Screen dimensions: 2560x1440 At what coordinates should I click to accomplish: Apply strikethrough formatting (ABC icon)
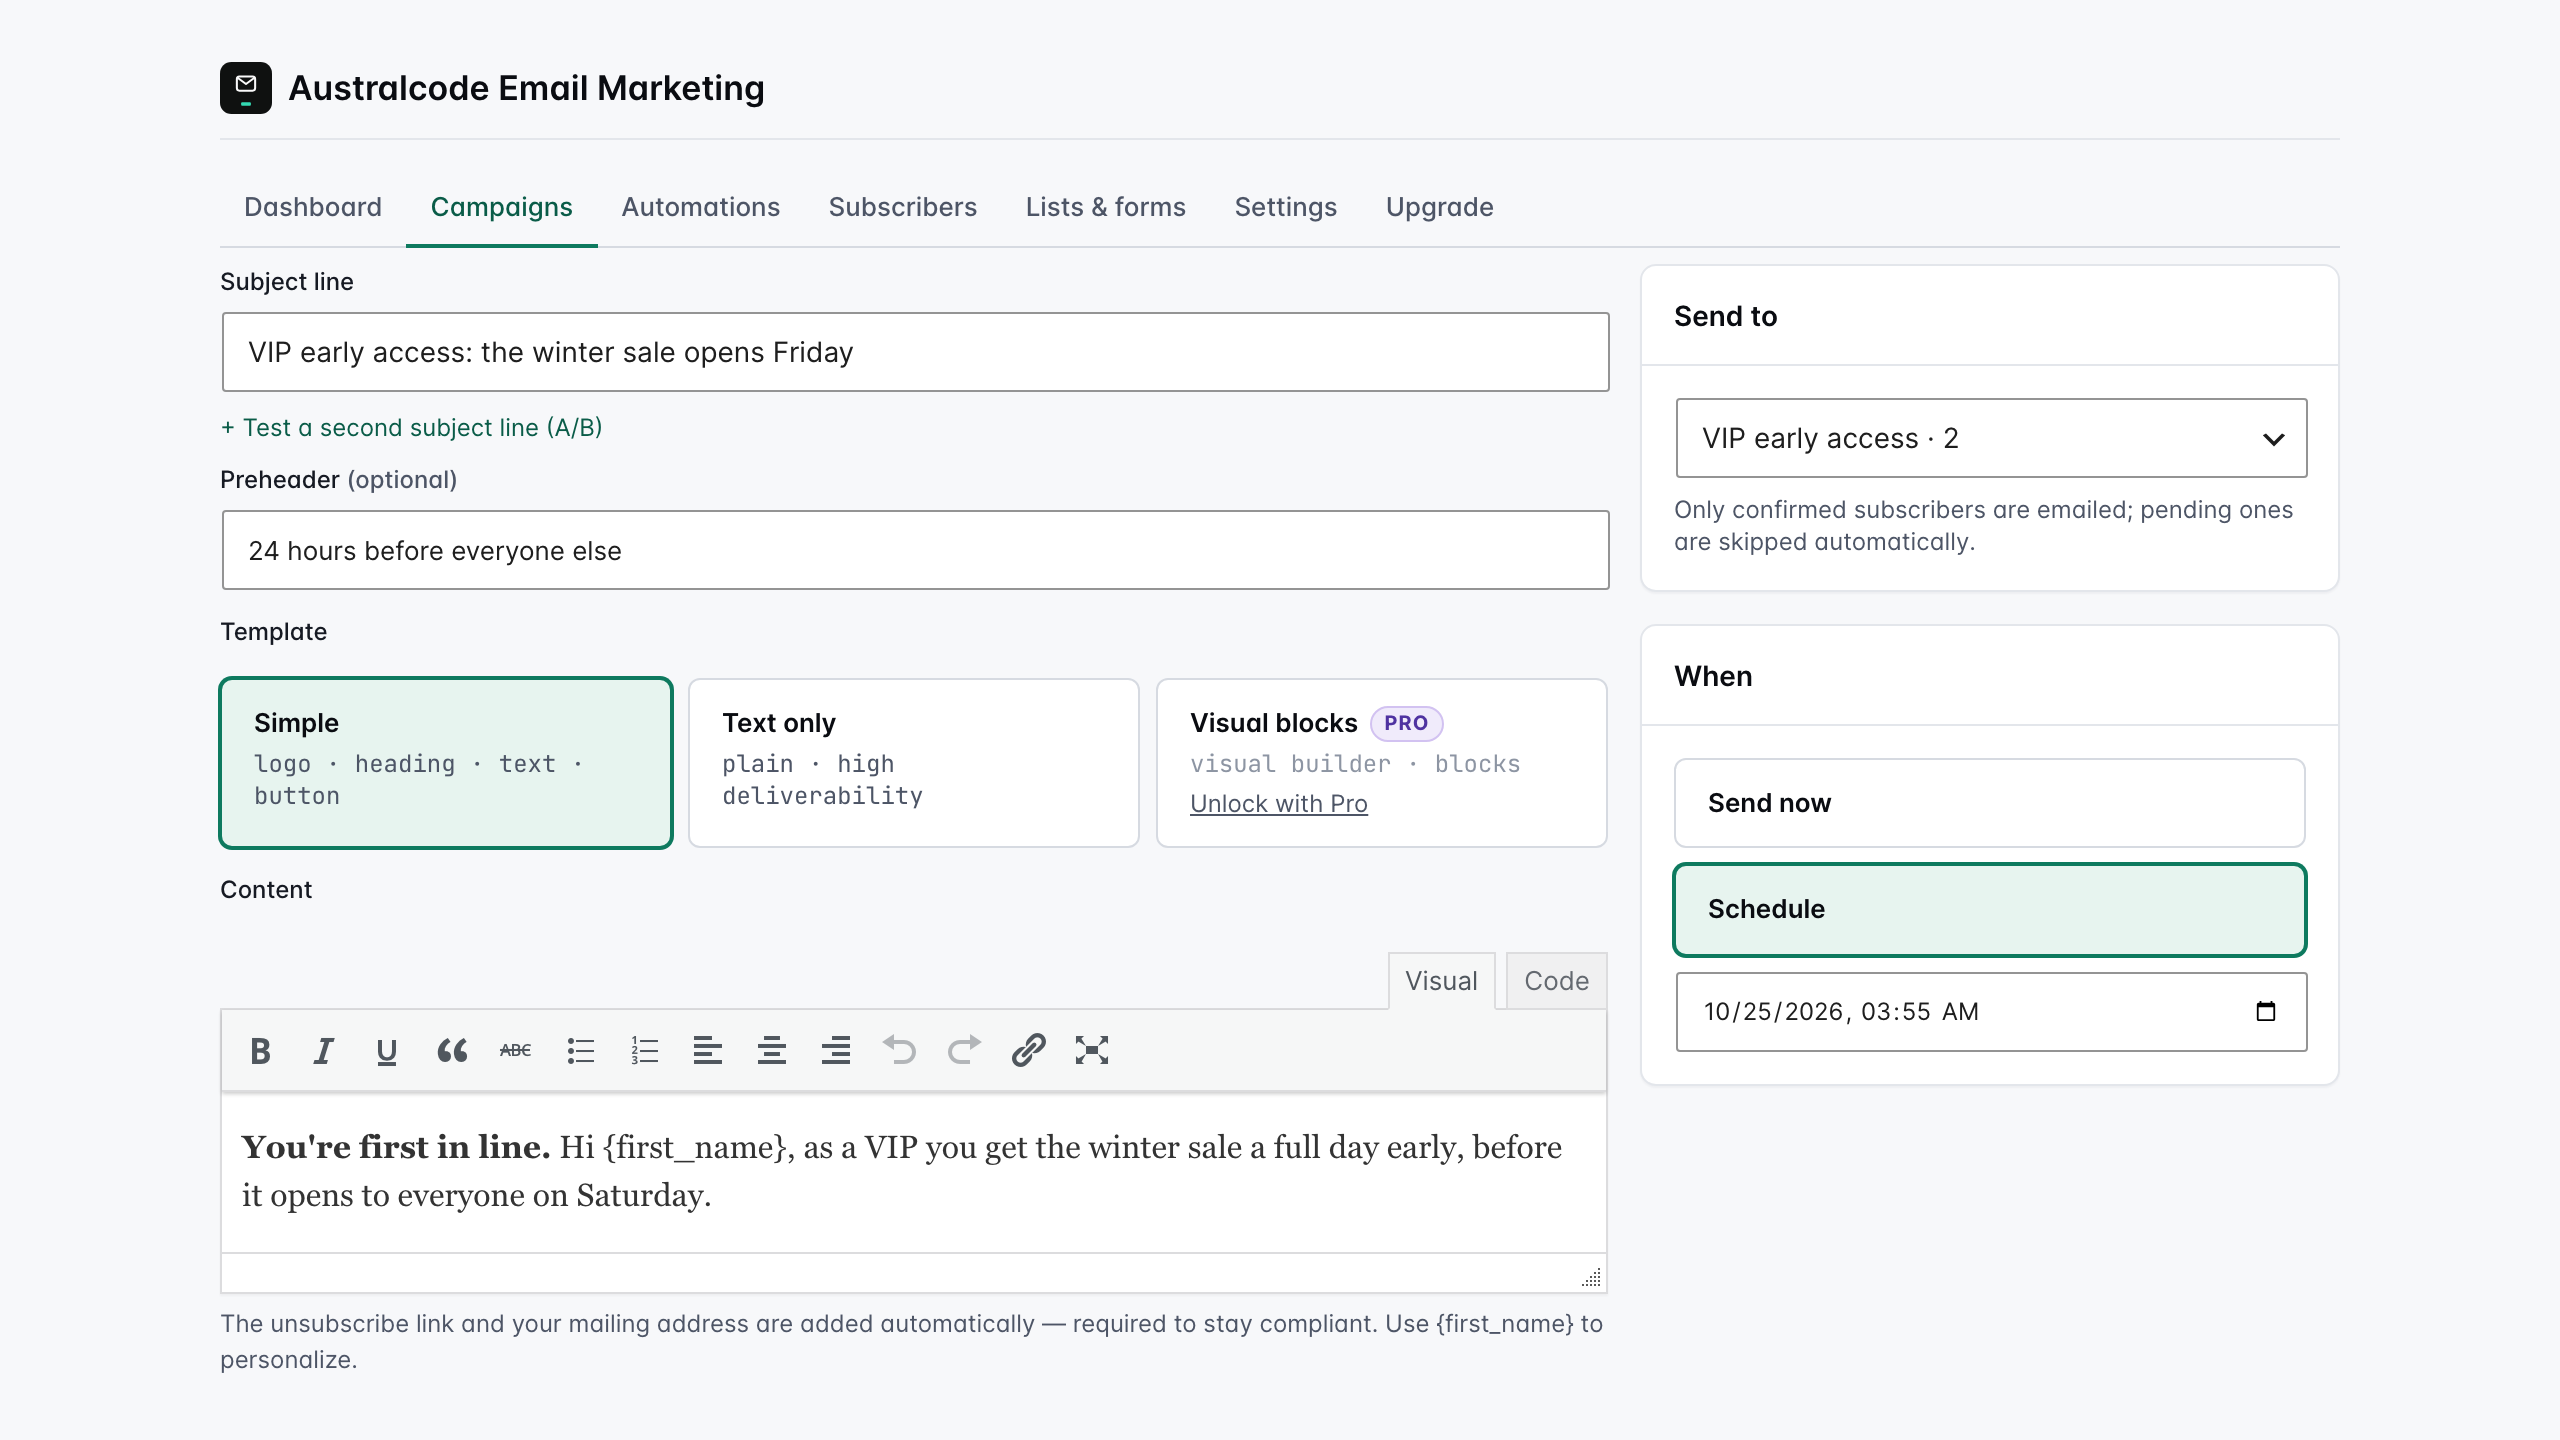click(516, 1050)
